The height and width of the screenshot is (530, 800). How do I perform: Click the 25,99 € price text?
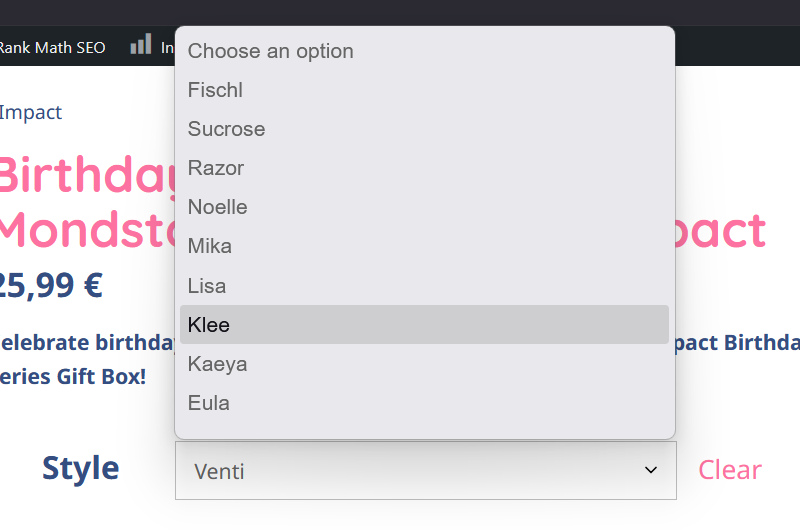51,285
